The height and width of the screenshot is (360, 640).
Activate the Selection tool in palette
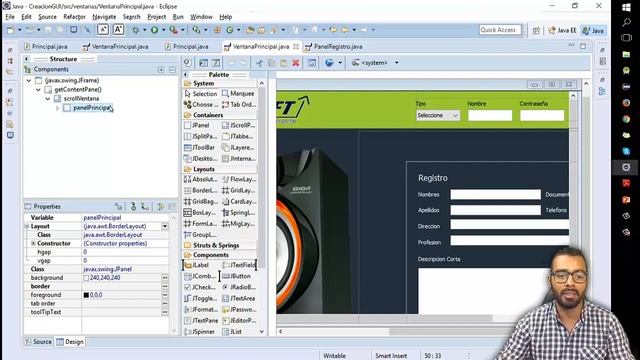(200, 93)
